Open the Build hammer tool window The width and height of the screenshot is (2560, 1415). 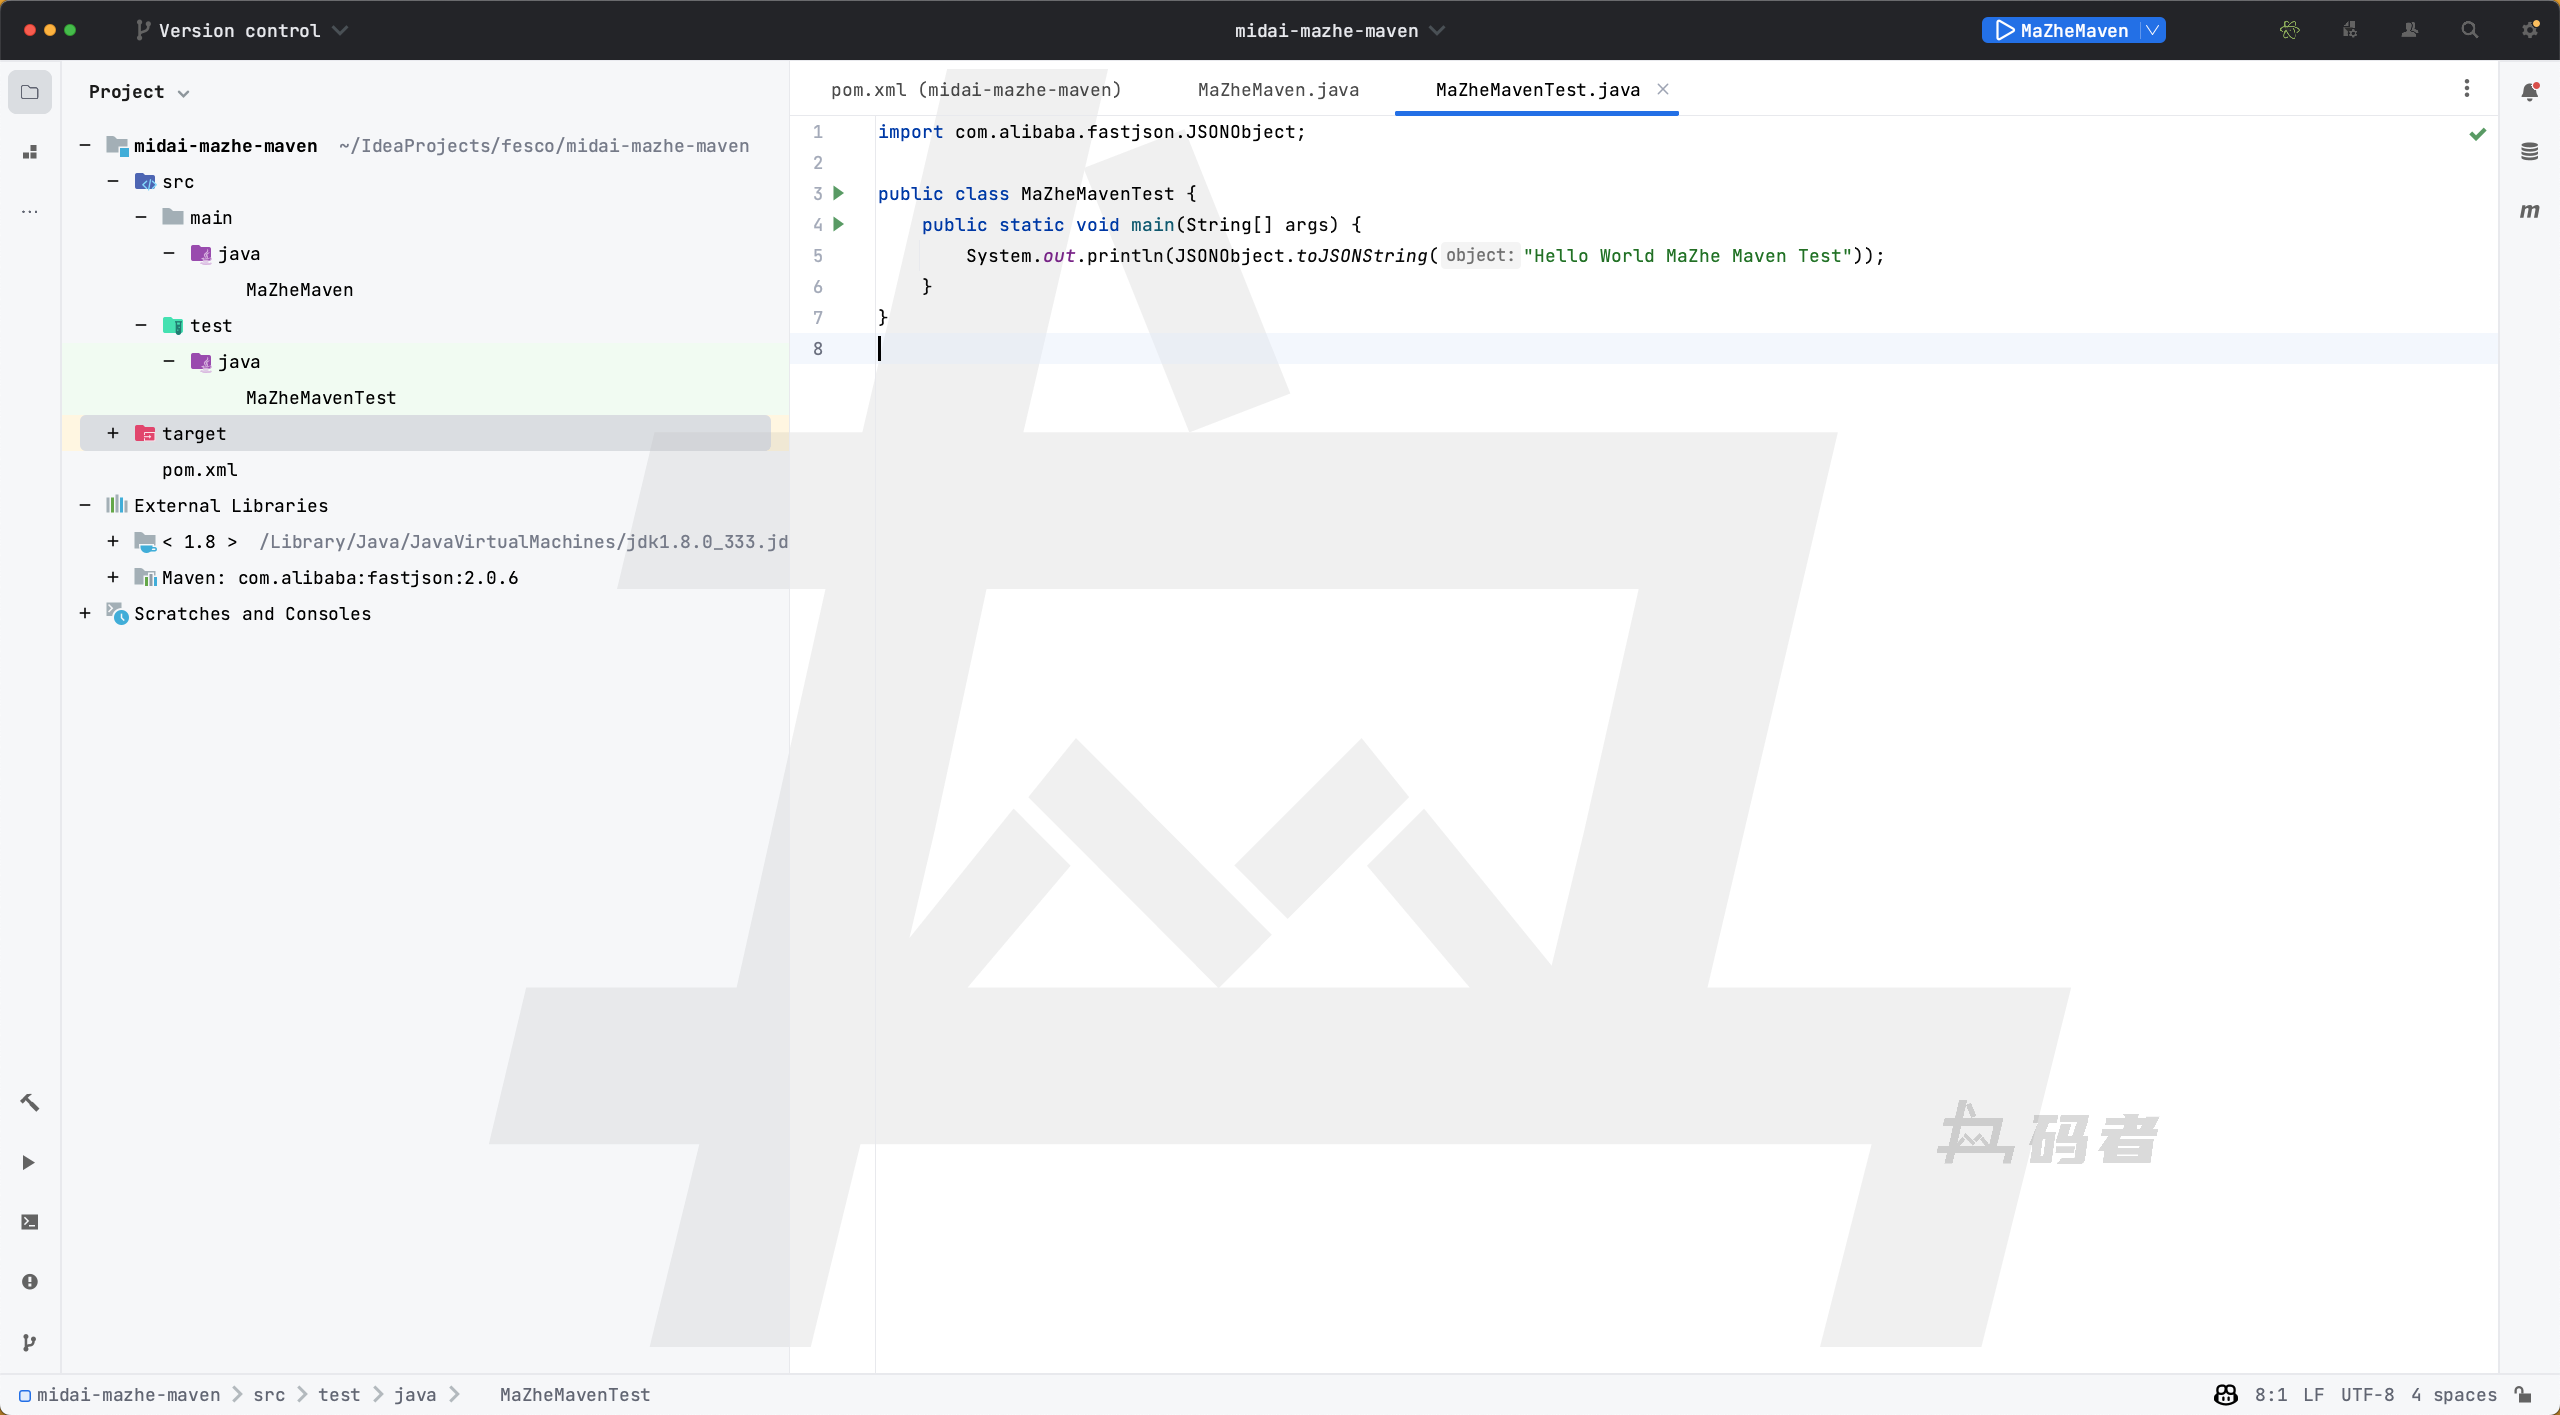point(30,1102)
